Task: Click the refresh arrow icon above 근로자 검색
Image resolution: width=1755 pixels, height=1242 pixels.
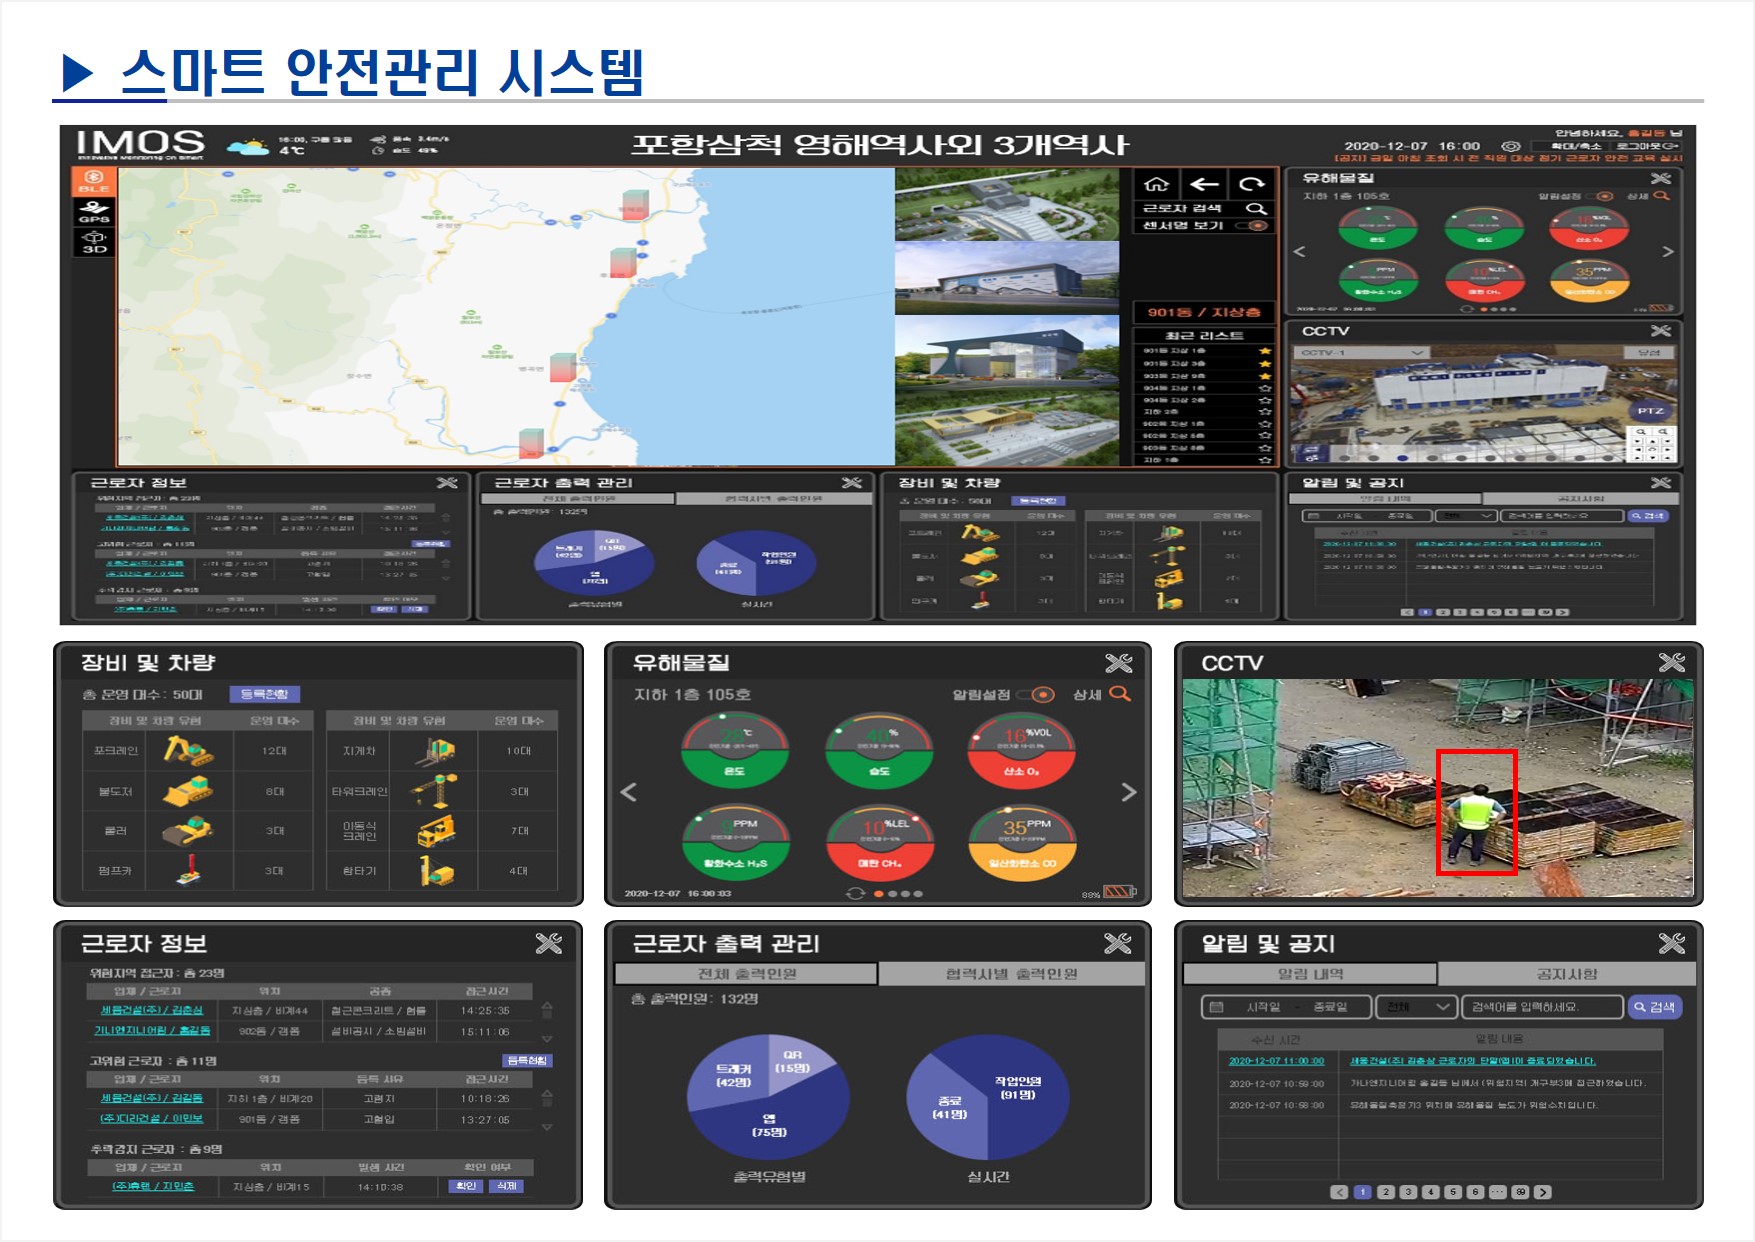Action: tap(1252, 184)
